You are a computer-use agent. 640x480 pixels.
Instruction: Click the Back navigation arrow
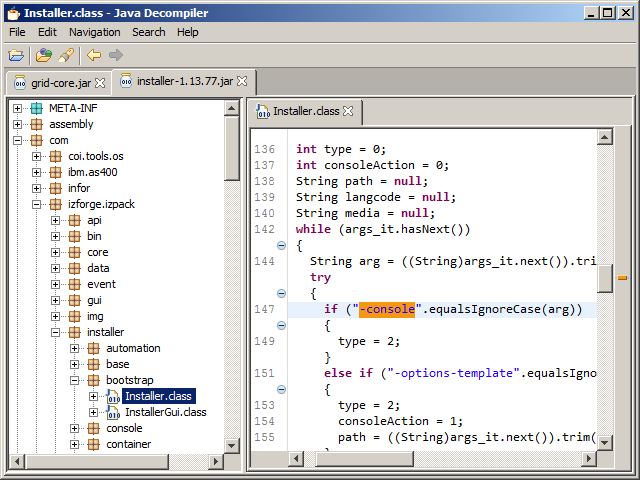(x=94, y=55)
